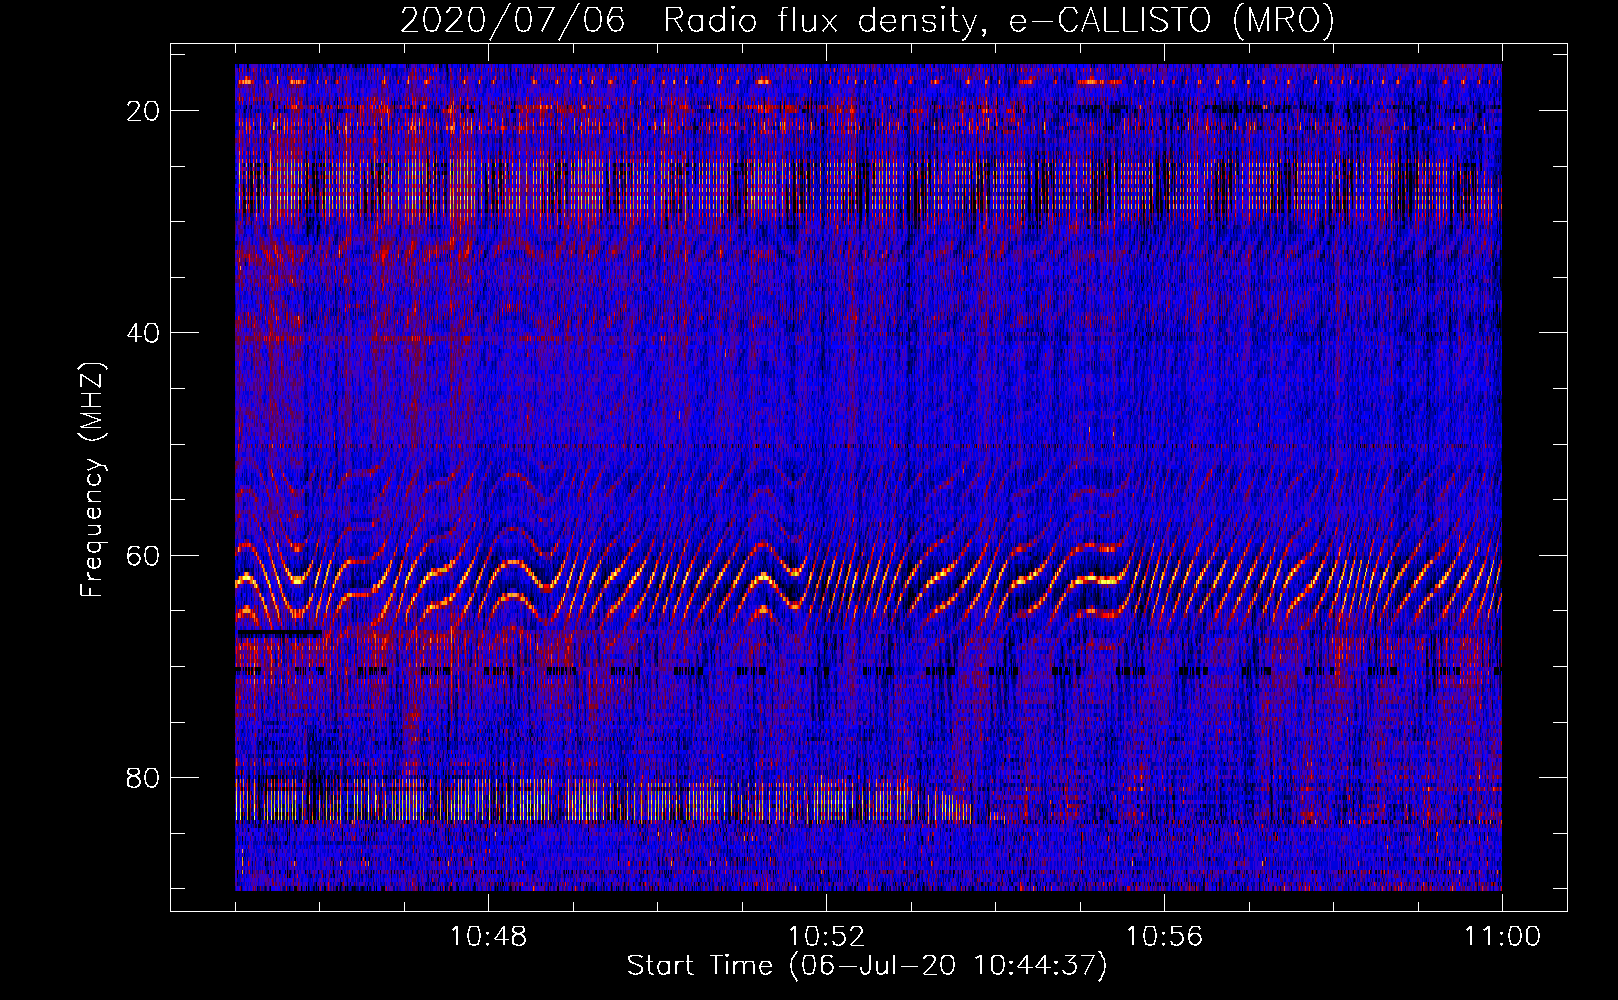Click the 80 MHz frequency tick label

[x=144, y=777]
